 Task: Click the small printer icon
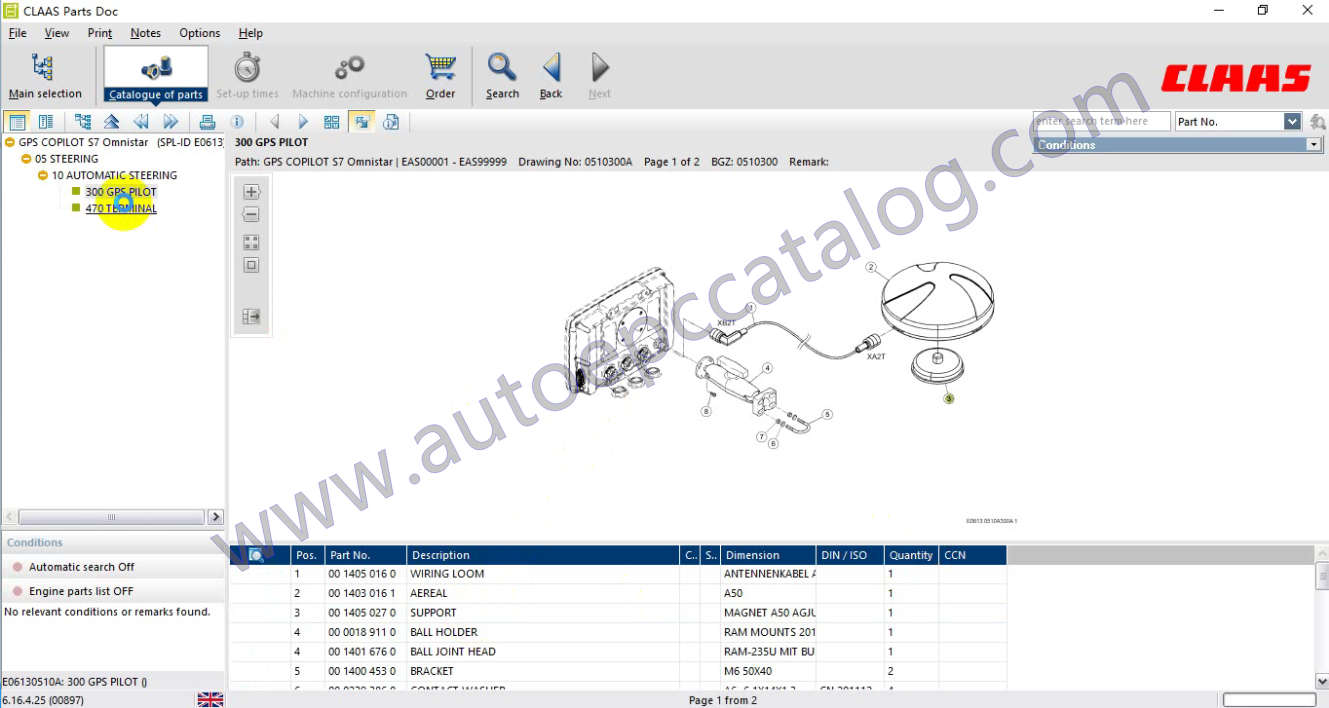pyautogui.click(x=208, y=122)
